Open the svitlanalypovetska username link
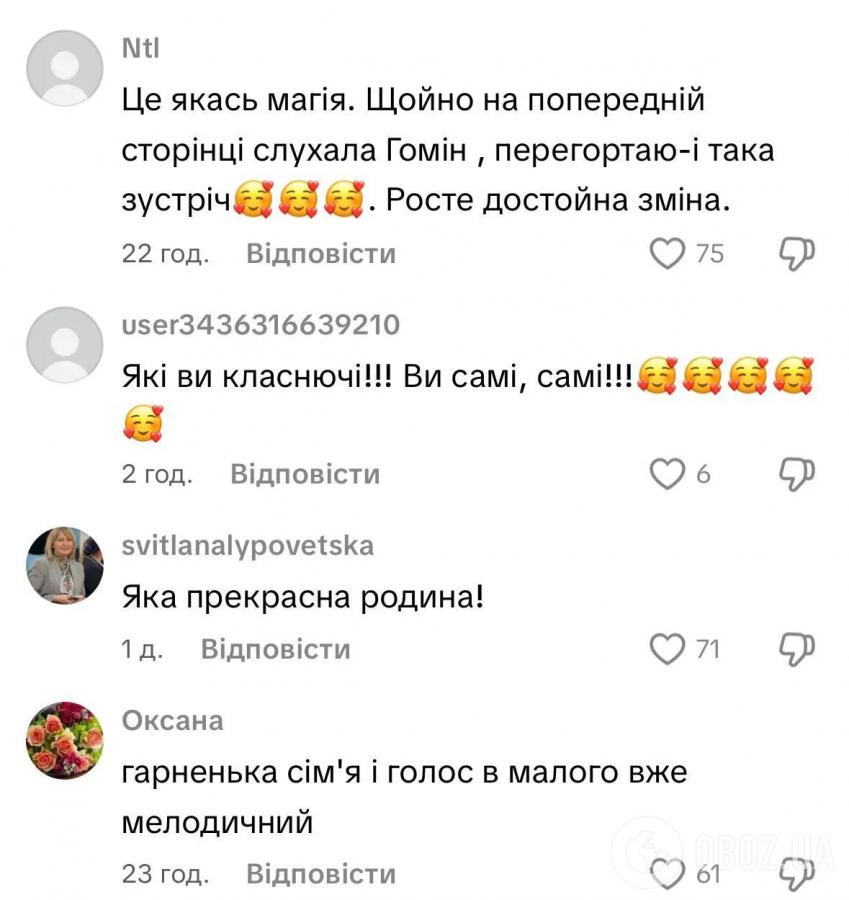The height and width of the screenshot is (900, 849). click(247, 546)
